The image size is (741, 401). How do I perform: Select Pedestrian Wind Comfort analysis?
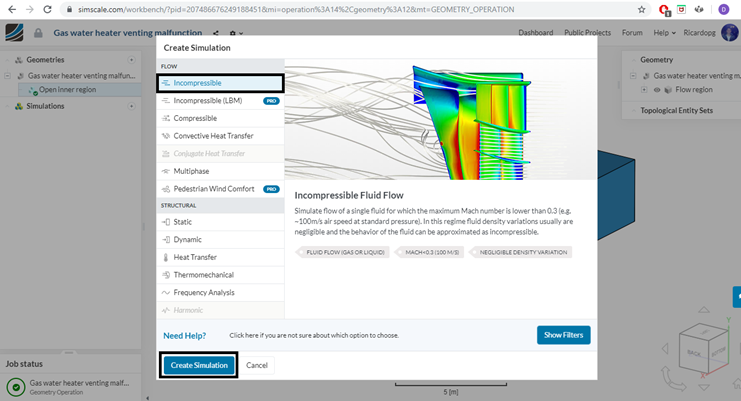point(220,189)
